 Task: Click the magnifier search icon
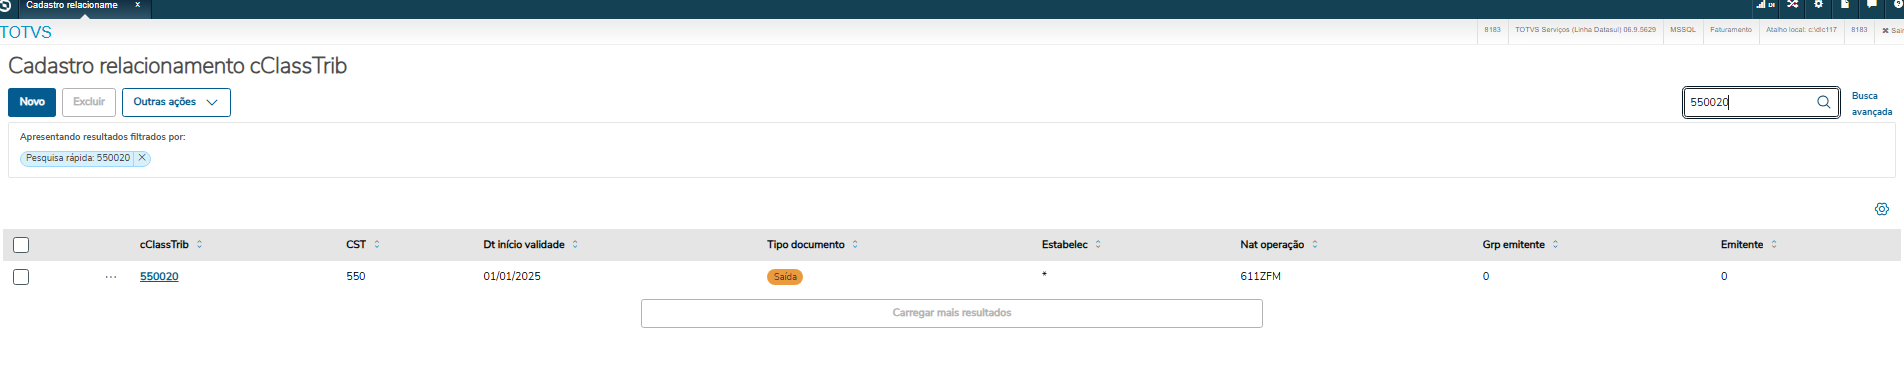1824,102
